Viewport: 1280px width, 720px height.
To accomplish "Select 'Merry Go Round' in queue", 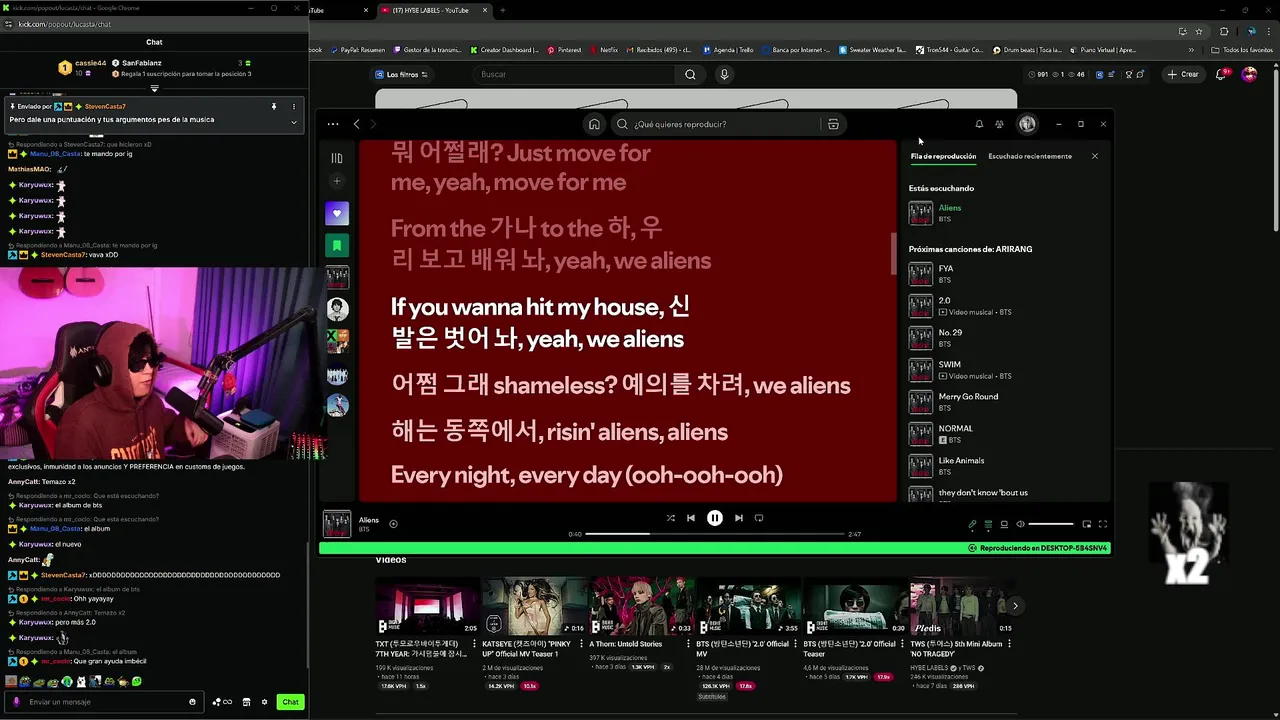I will coord(1005,402).
